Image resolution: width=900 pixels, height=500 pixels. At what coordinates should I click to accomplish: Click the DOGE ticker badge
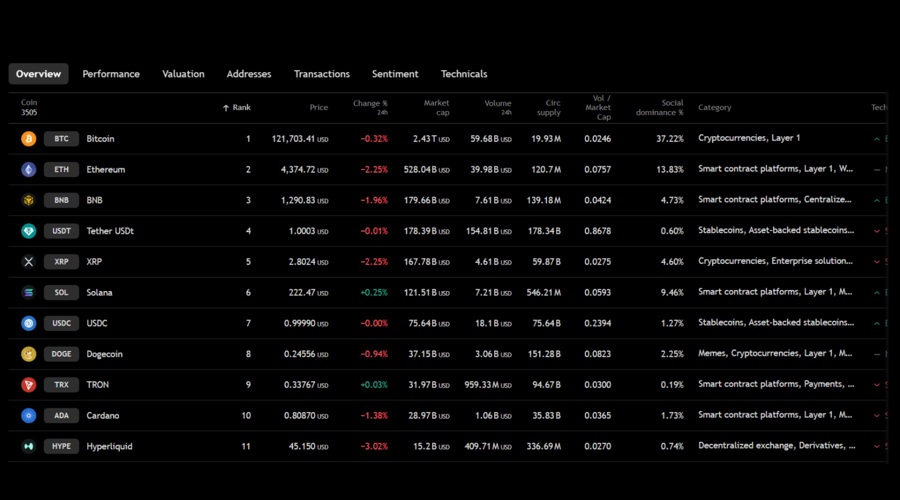pyautogui.click(x=61, y=354)
